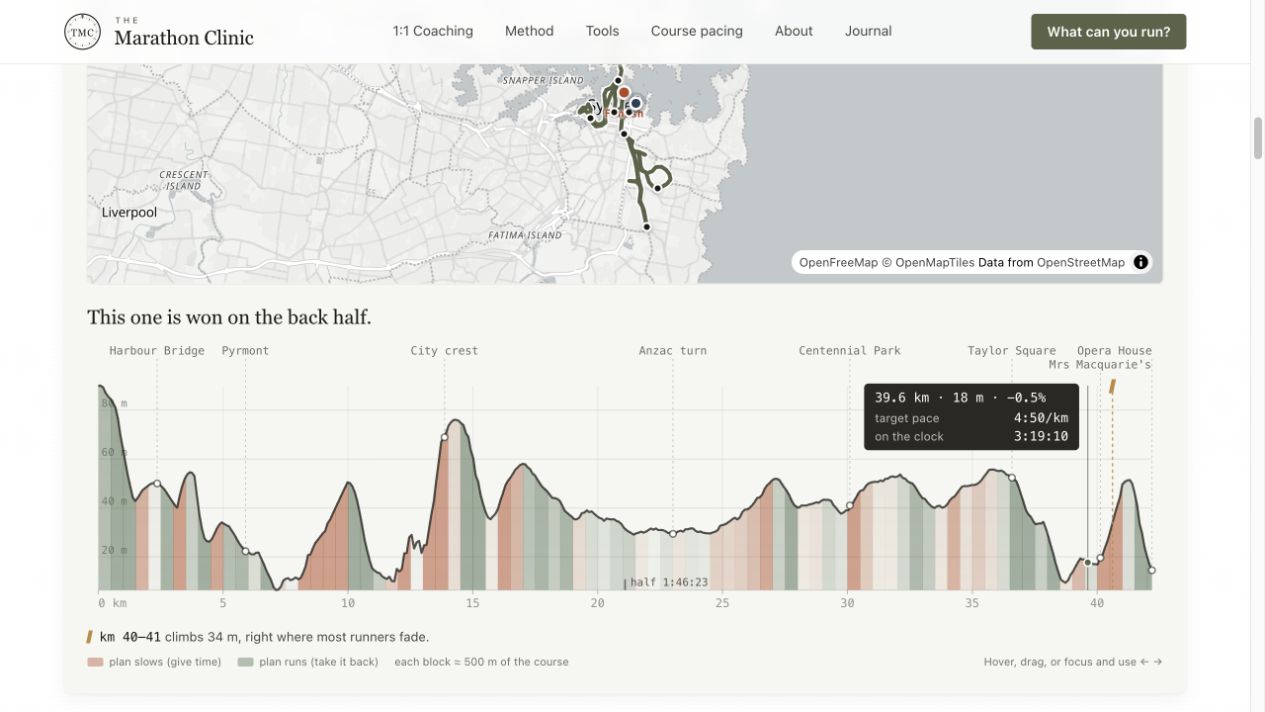The image size is (1265, 712).
Task: Follow the OpenMapTiles attribution link
Action: pos(934,262)
